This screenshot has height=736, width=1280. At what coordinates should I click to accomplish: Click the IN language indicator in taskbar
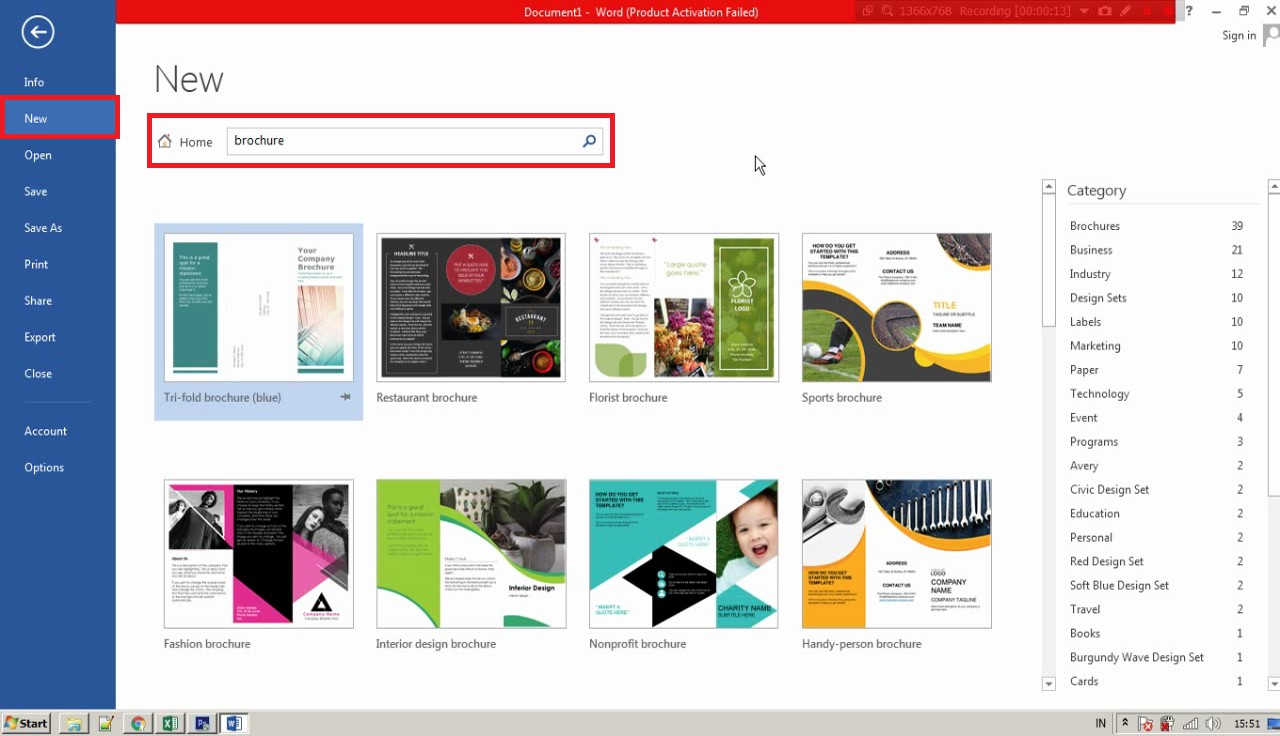point(1101,723)
